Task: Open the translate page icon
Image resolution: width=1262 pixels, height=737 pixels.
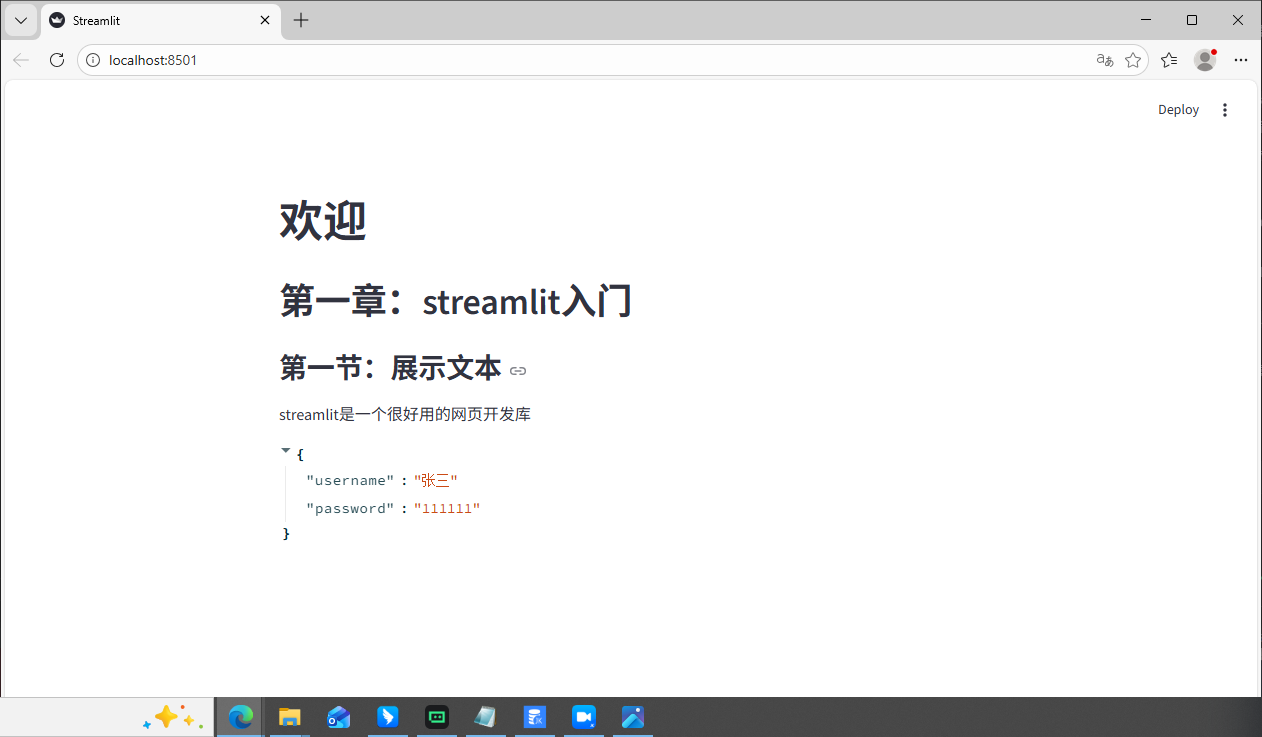Action: [x=1105, y=60]
